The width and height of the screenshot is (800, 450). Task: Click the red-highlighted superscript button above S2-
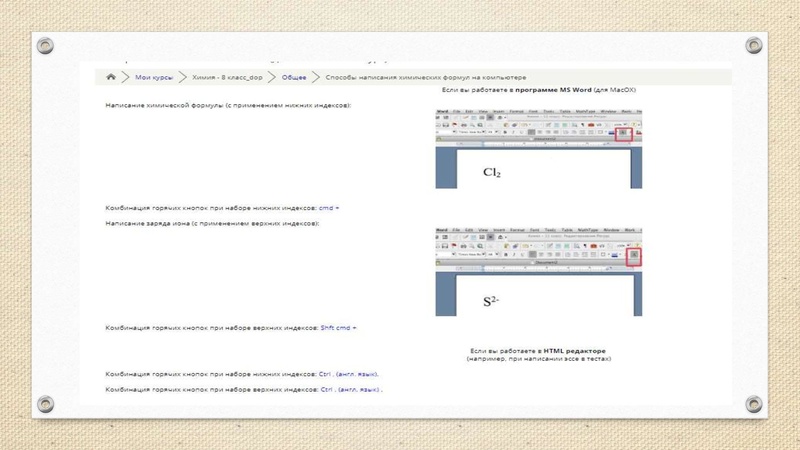(633, 256)
